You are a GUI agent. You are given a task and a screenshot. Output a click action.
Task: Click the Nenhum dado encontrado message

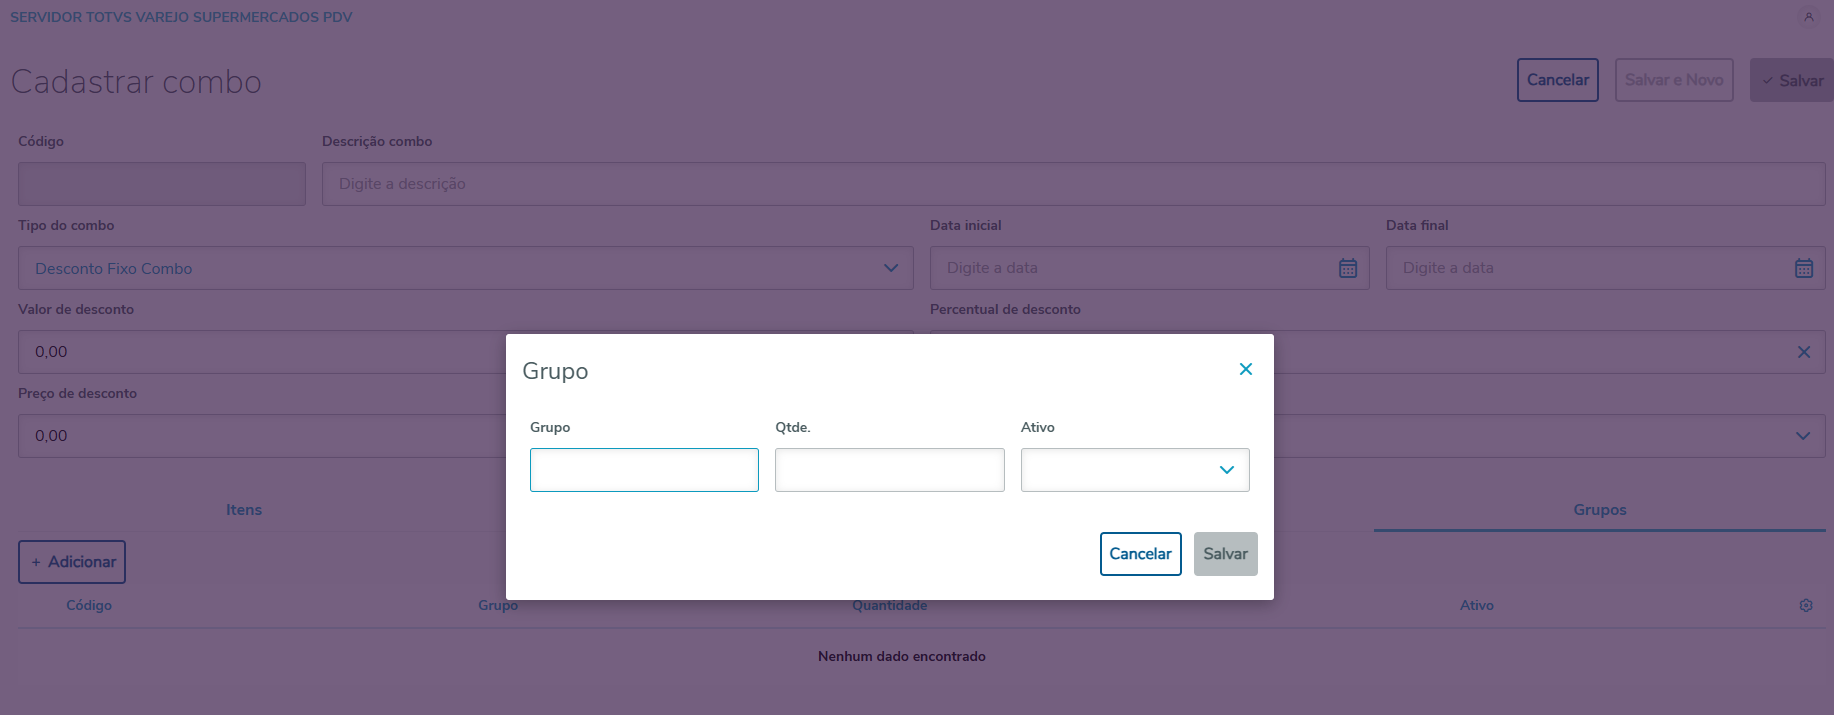click(x=902, y=656)
